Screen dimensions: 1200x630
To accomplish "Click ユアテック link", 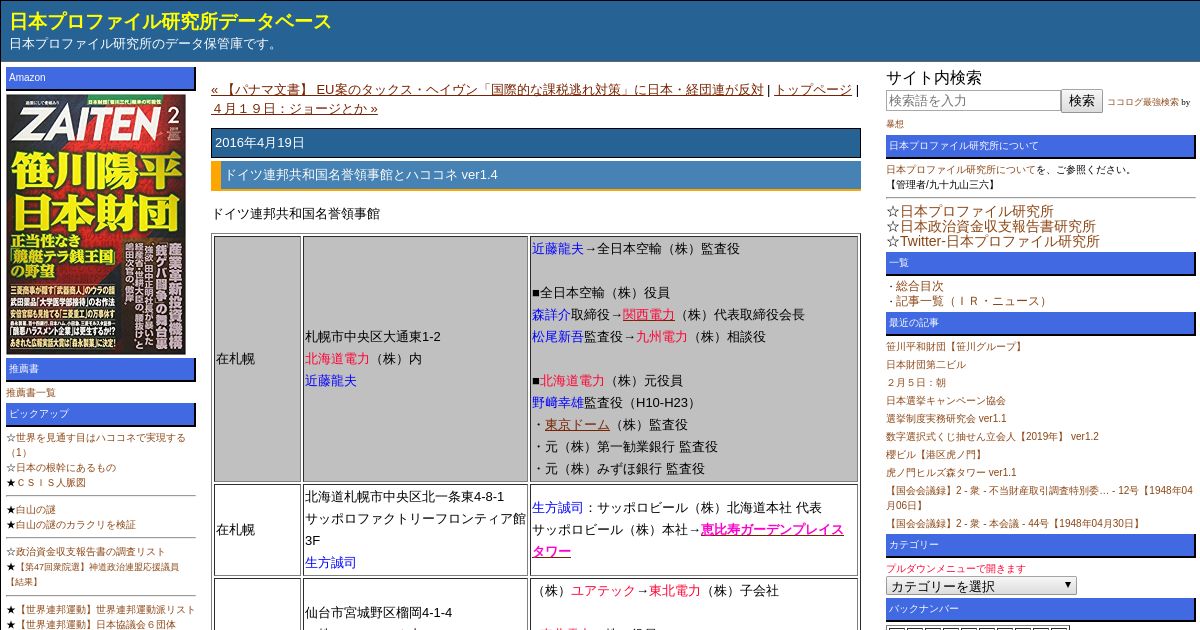I will (x=603, y=591).
